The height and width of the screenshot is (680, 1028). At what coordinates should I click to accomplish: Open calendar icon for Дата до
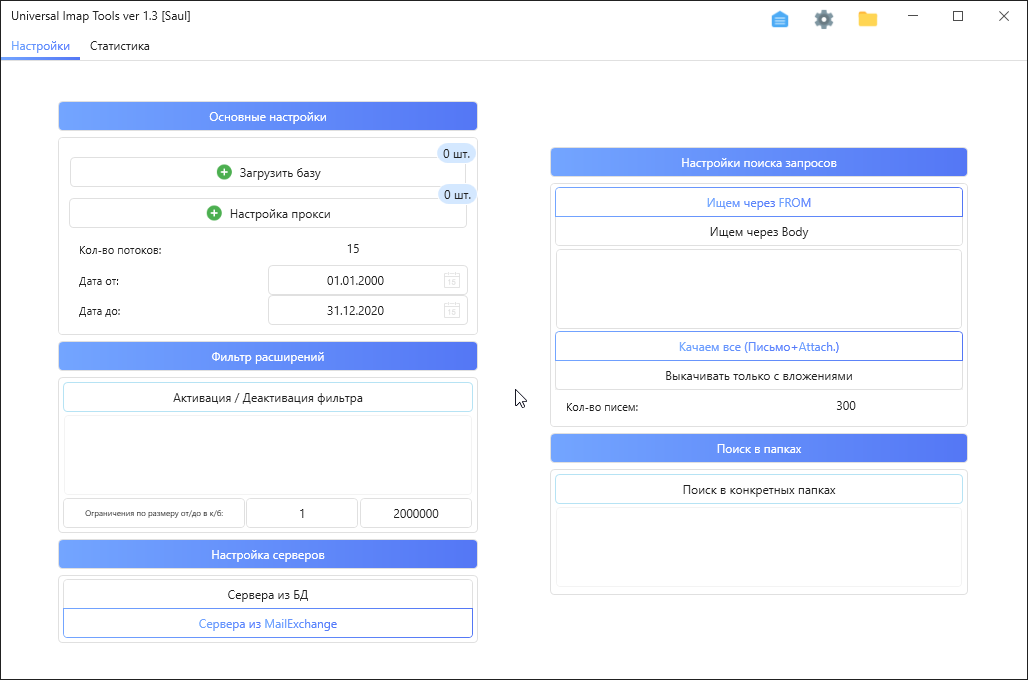[x=452, y=311]
